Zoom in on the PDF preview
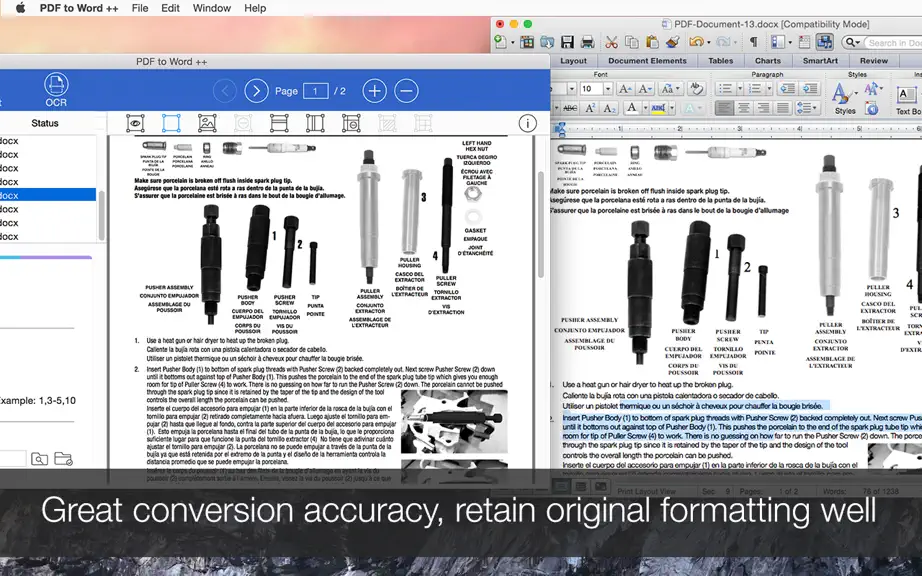Screen dimensions: 922x576 pos(375,91)
